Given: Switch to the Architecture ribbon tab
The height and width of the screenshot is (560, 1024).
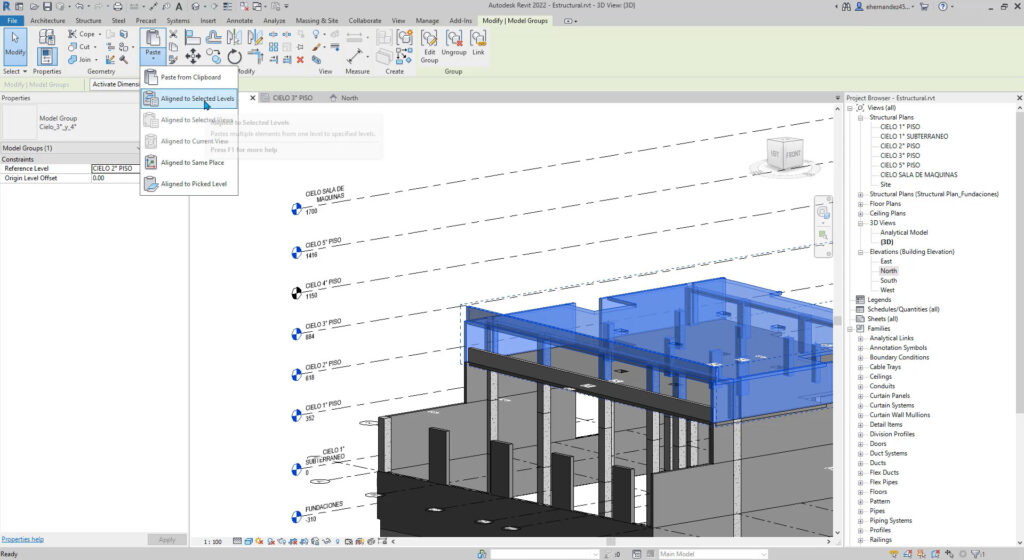Looking at the screenshot, I should tap(49, 20).
